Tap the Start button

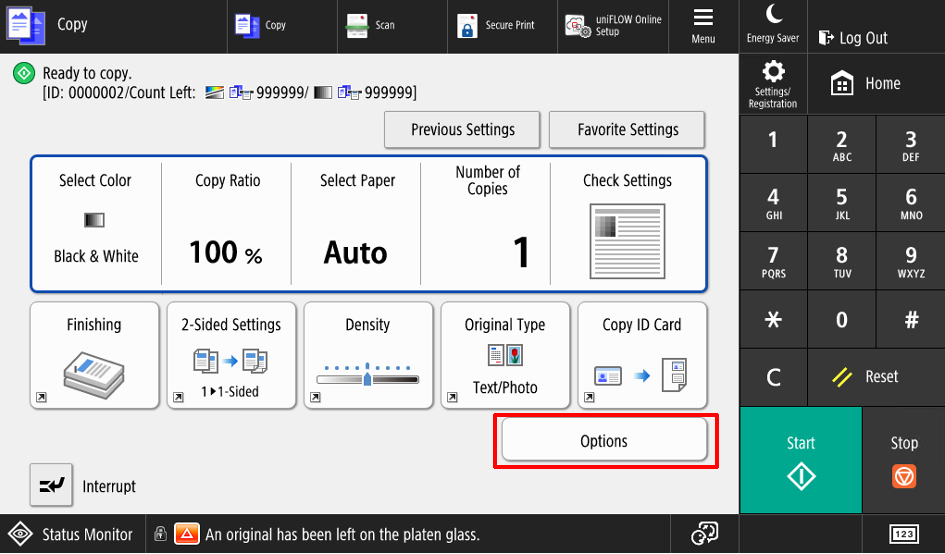tap(801, 460)
